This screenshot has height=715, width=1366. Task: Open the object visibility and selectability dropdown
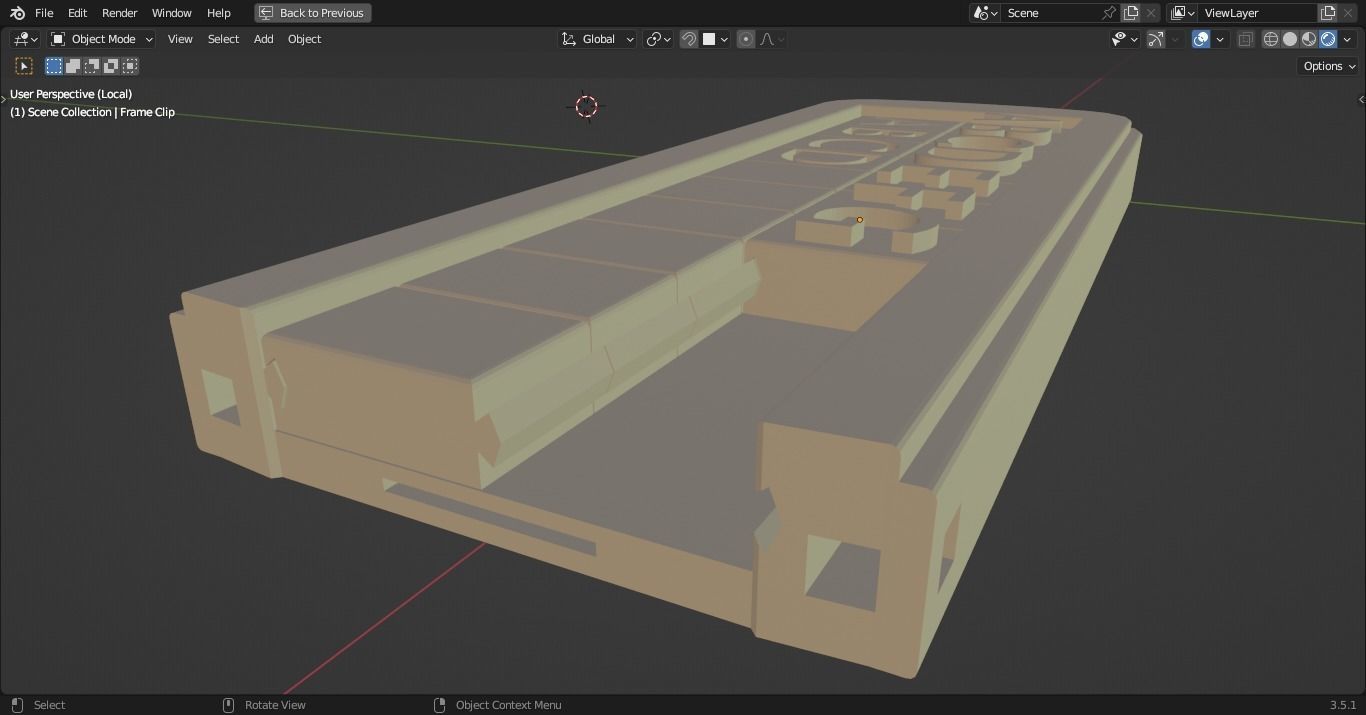[1125, 39]
